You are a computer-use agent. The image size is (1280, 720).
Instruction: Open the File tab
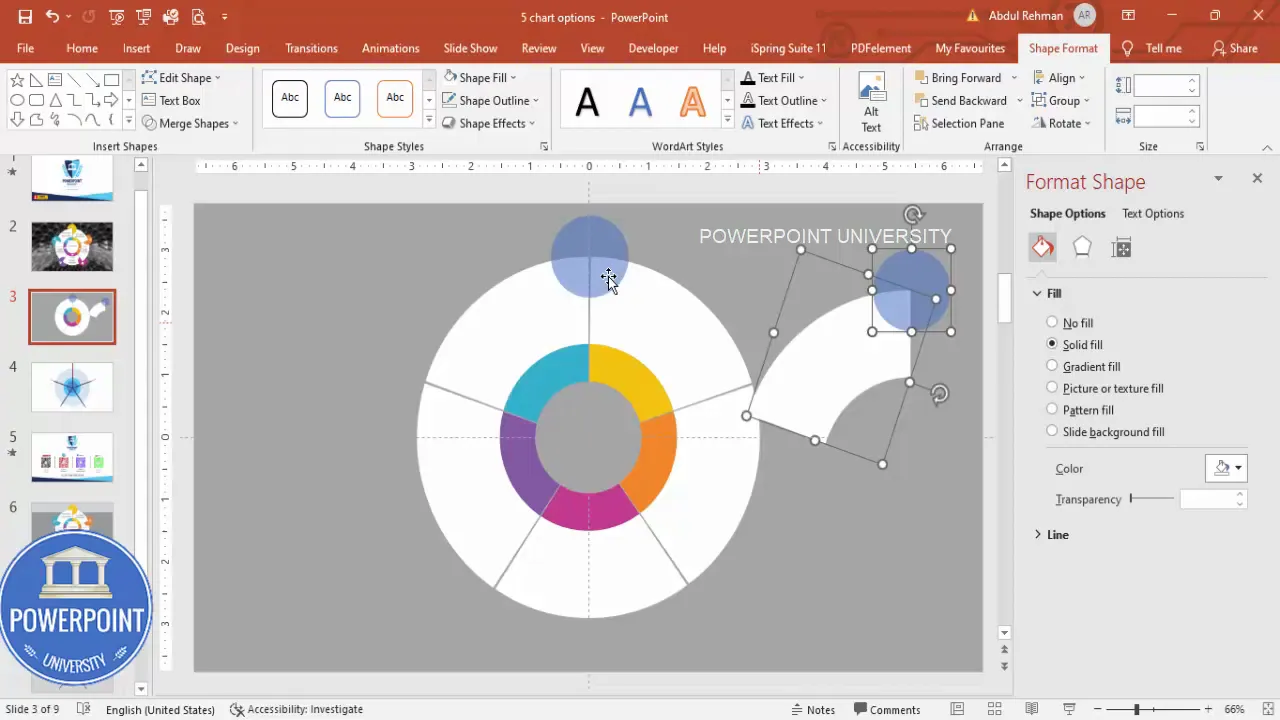25,48
